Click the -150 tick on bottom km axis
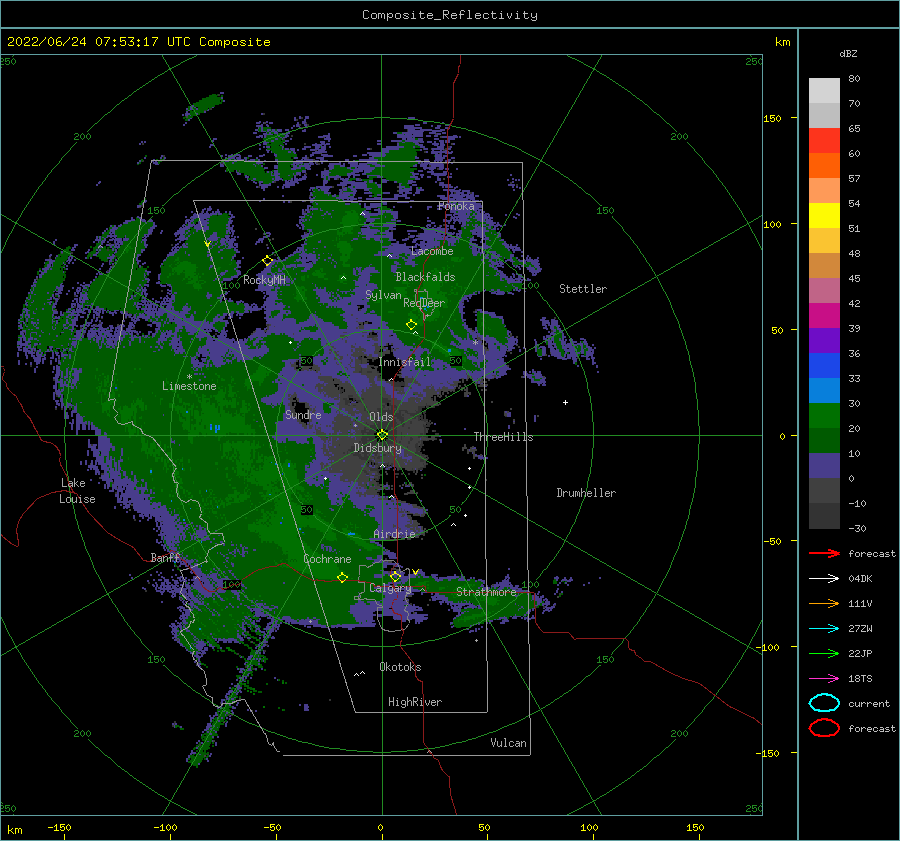Image resolution: width=900 pixels, height=841 pixels. pos(59,828)
